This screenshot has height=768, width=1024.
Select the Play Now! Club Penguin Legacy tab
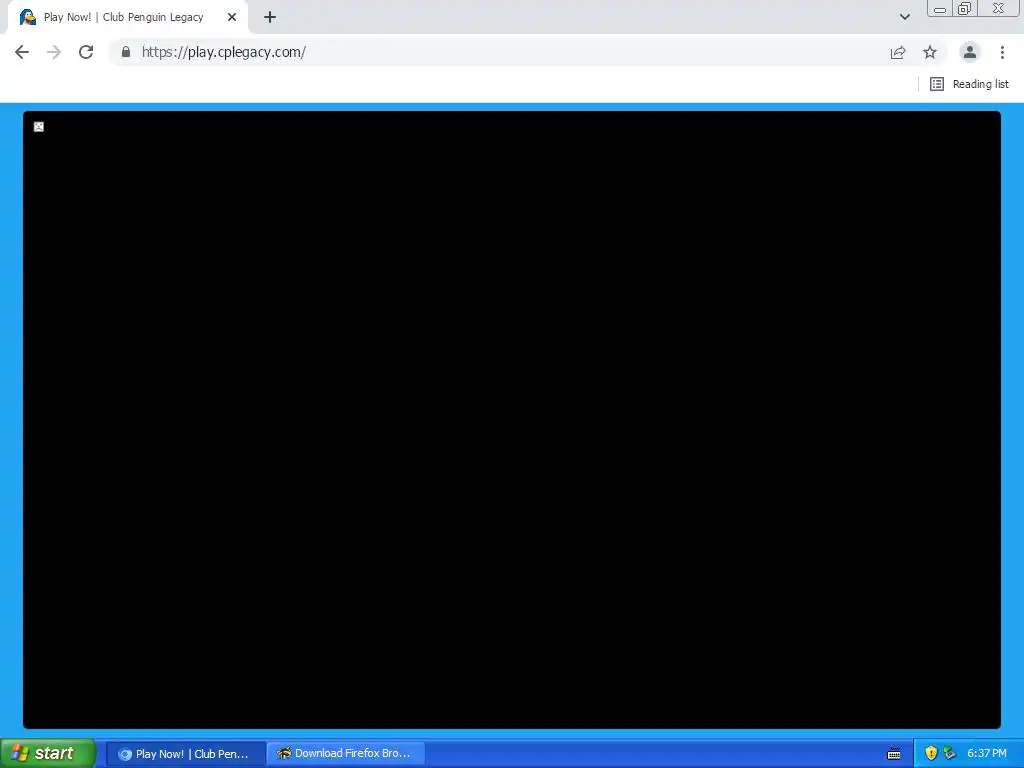pyautogui.click(x=127, y=17)
